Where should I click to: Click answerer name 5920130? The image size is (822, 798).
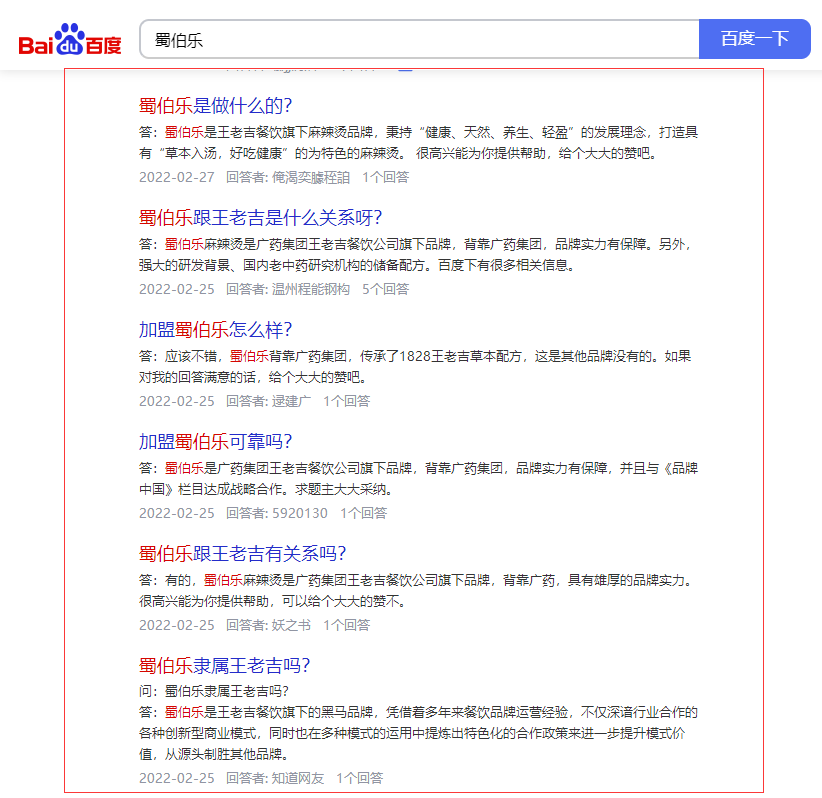pyautogui.click(x=299, y=513)
